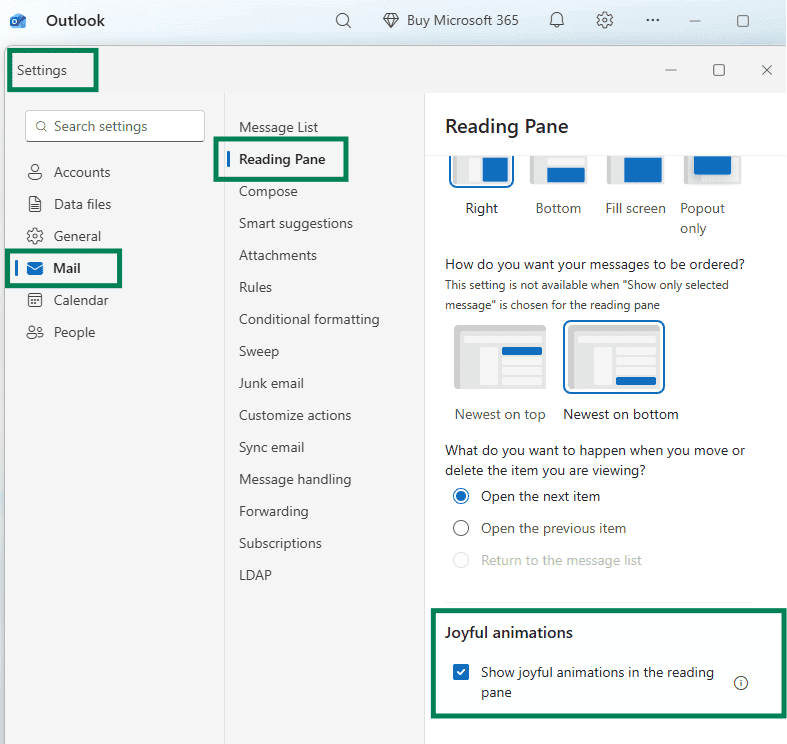This screenshot has width=787, height=744.
Task: Open Sync email settings
Action: [272, 448]
